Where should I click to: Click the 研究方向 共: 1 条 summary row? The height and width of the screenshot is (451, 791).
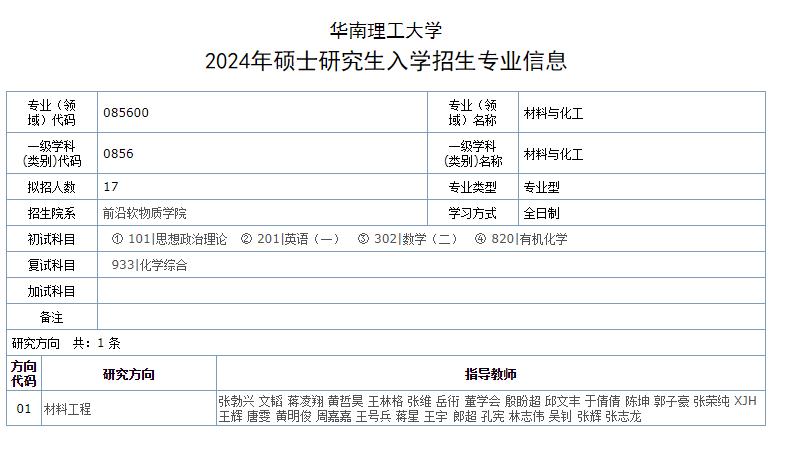click(x=386, y=343)
